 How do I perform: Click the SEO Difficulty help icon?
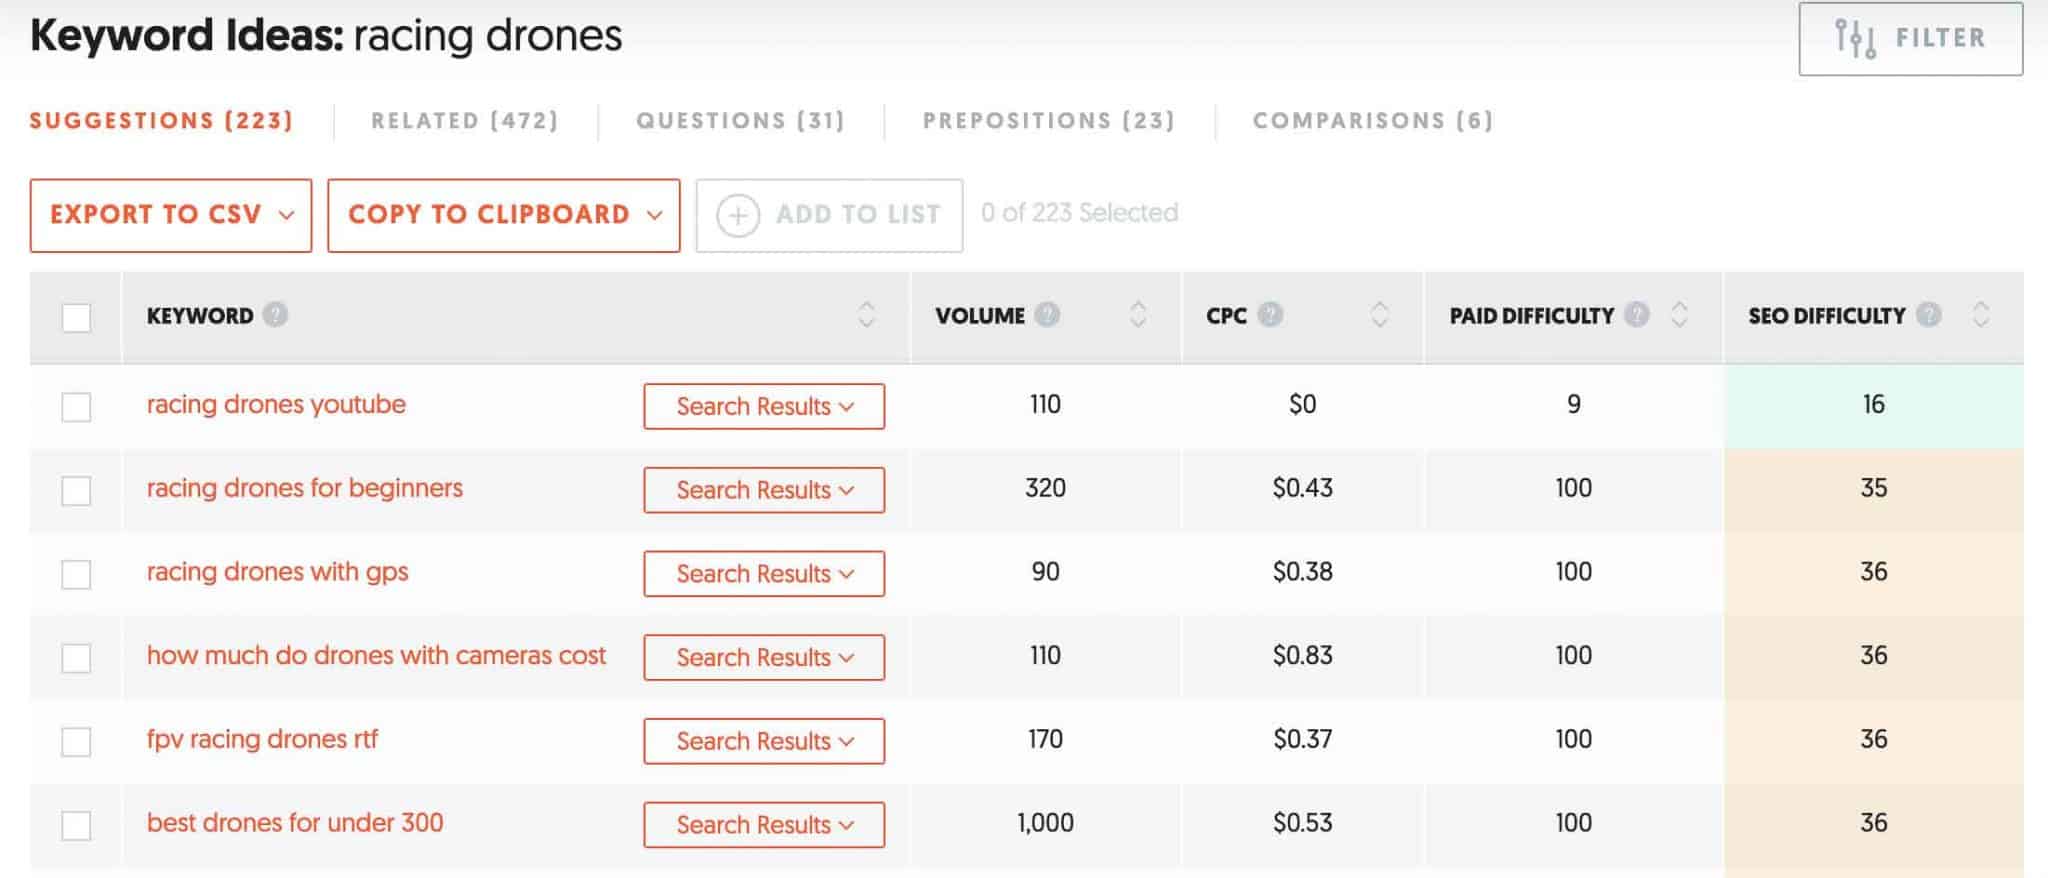(1929, 315)
